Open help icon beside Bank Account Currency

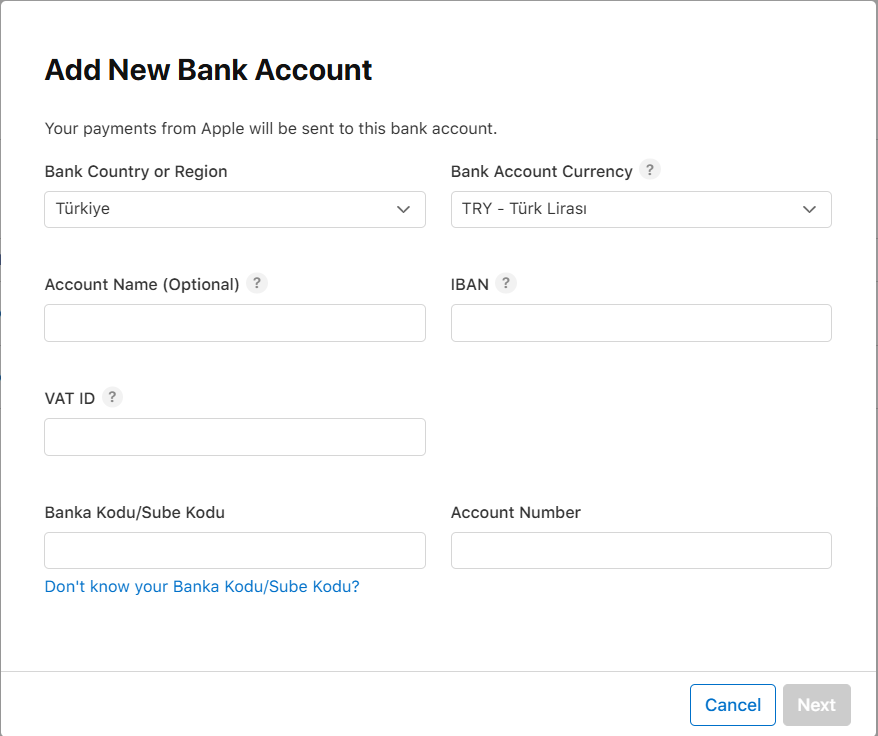pyautogui.click(x=650, y=170)
